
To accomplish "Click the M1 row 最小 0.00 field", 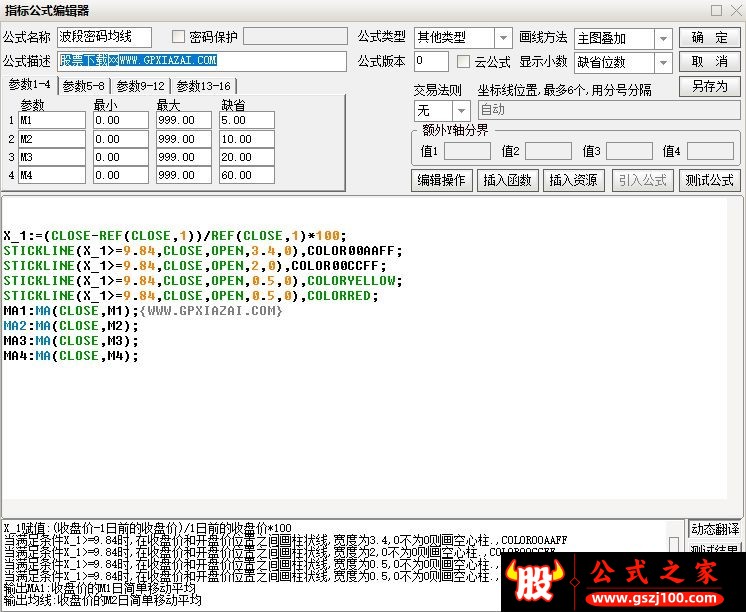I will click(121, 120).
